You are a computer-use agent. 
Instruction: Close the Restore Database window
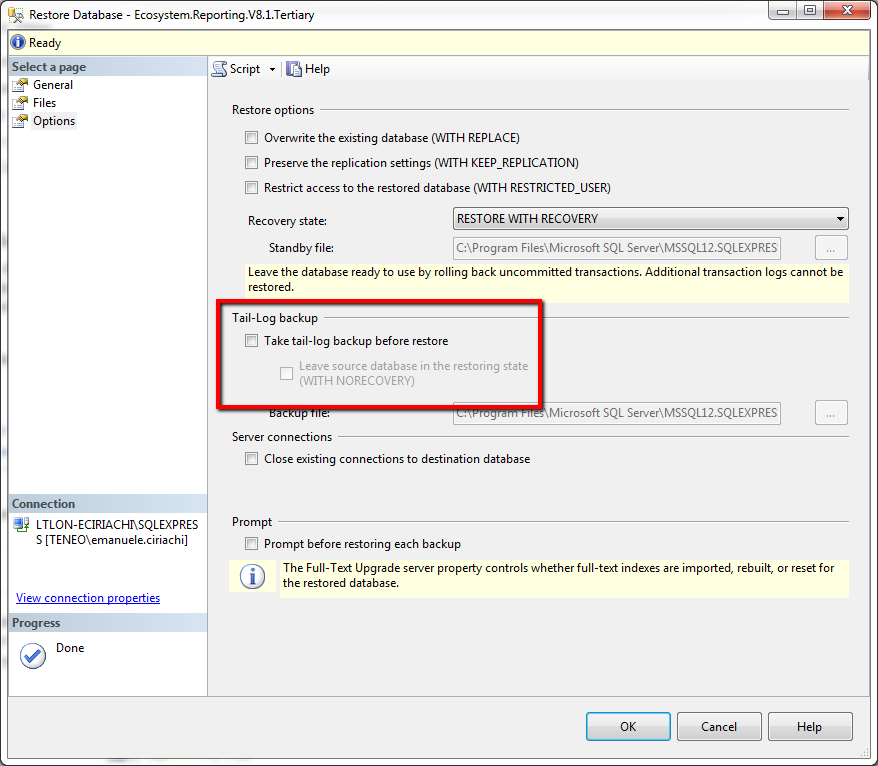(x=847, y=10)
